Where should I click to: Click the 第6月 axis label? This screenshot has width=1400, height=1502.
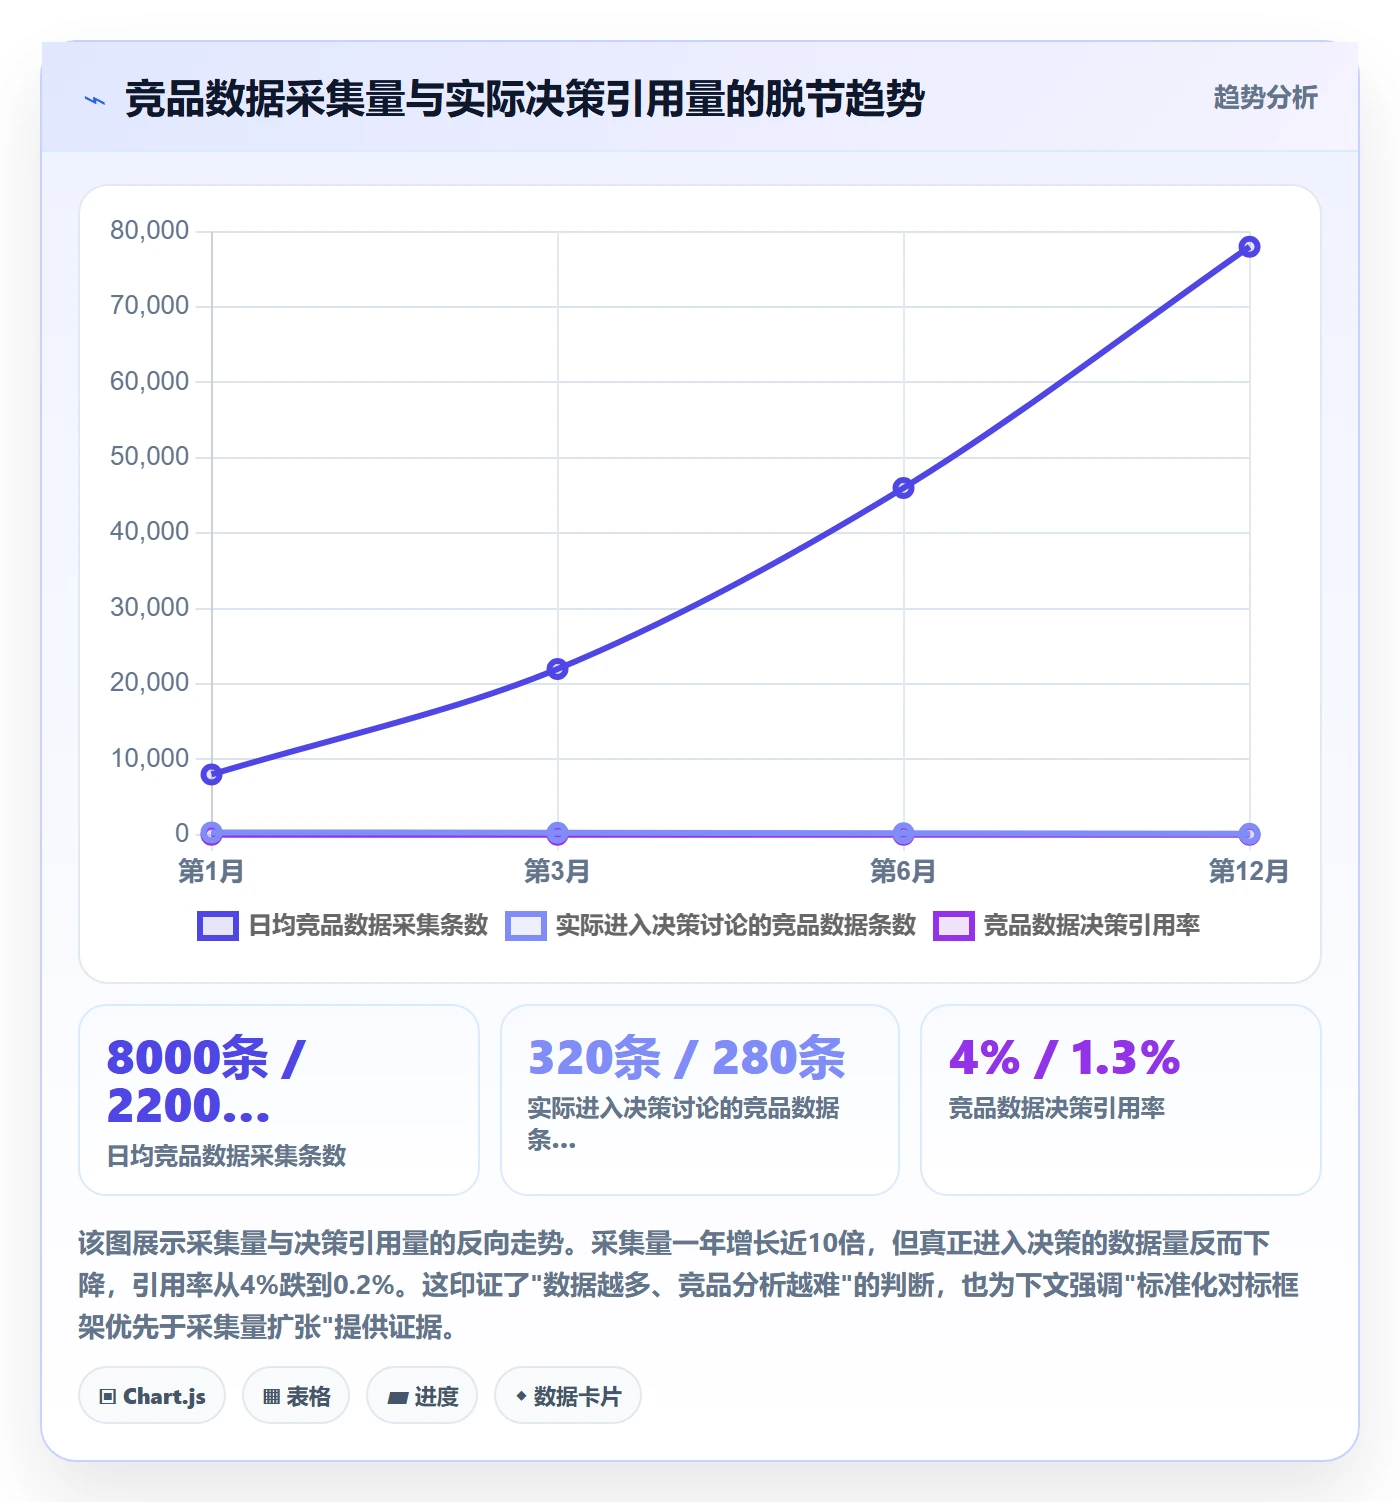[903, 871]
